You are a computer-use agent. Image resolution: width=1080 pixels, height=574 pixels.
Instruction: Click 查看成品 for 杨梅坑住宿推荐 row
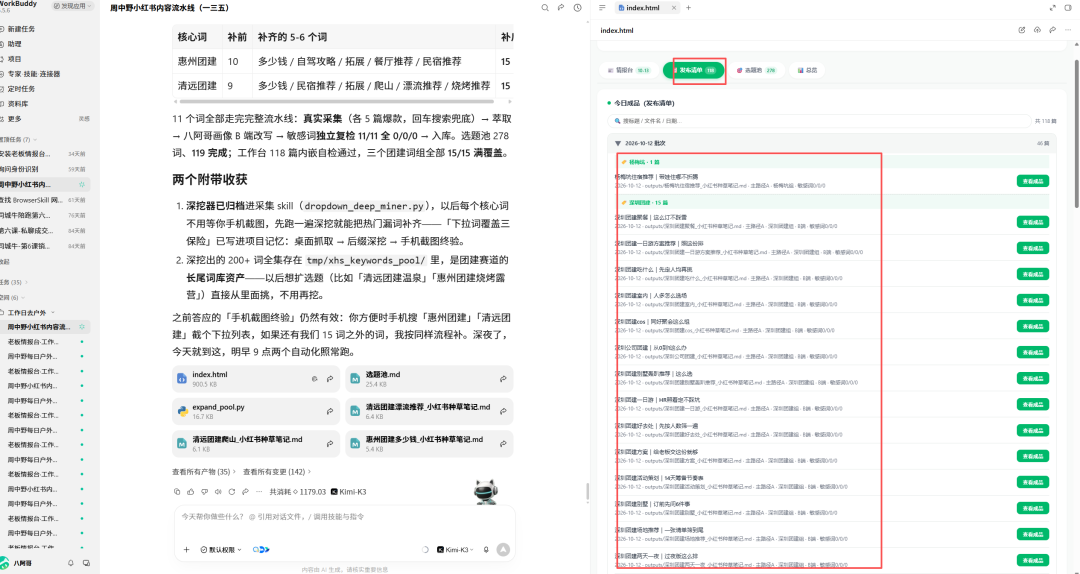tap(1032, 181)
